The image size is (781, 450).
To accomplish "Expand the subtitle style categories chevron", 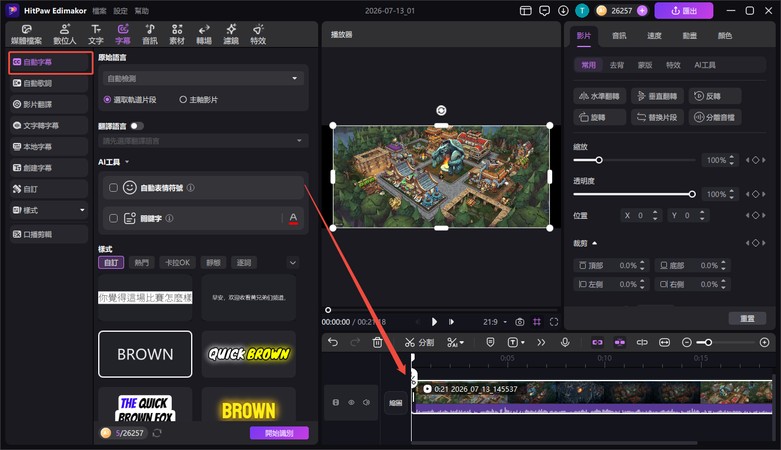I will (x=293, y=263).
